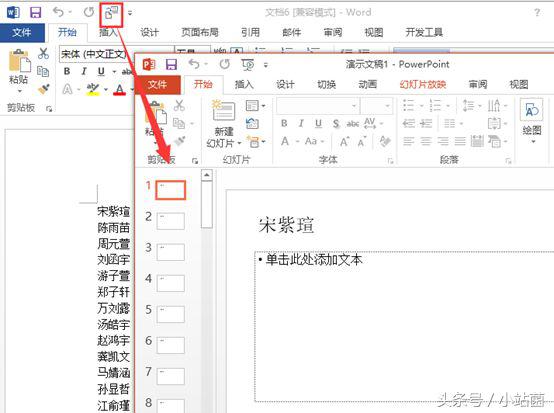Open Word quick access toolbar customize arrow
The height and width of the screenshot is (413, 554).
[130, 13]
